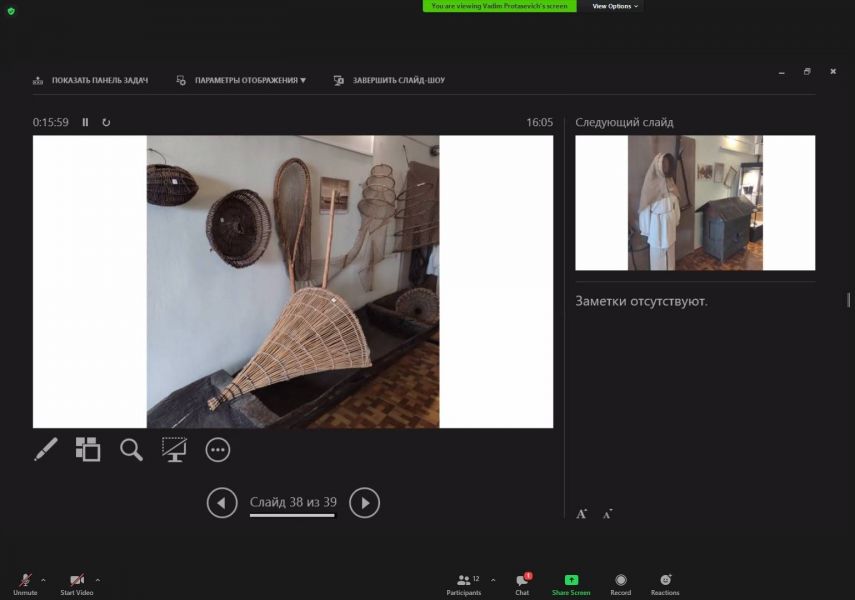Start recording with the Record button
Viewport: 855px width, 600px height.
click(x=620, y=584)
